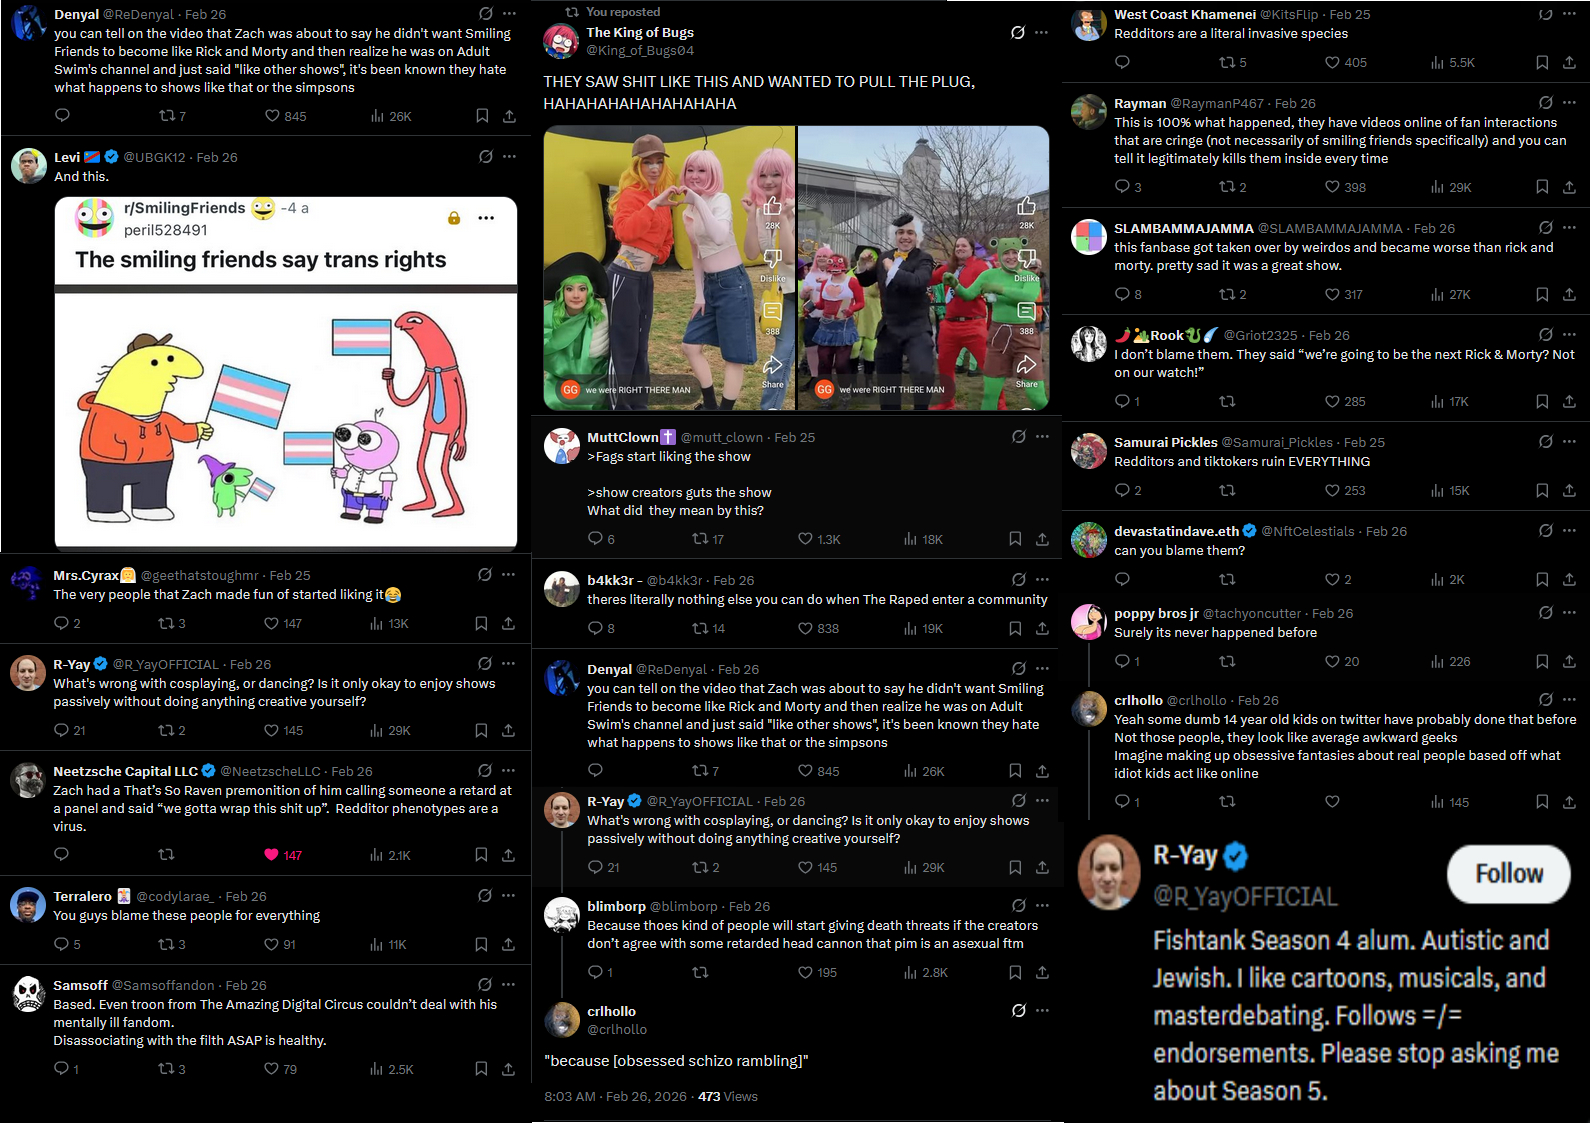This screenshot has width=1590, height=1123.
Task: Open right video thumbnail with dancing cosplayers
Action: 923,268
